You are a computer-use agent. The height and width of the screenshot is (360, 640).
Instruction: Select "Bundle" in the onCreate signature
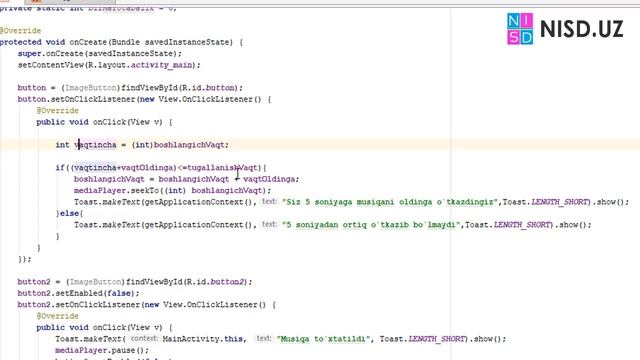tap(126, 42)
